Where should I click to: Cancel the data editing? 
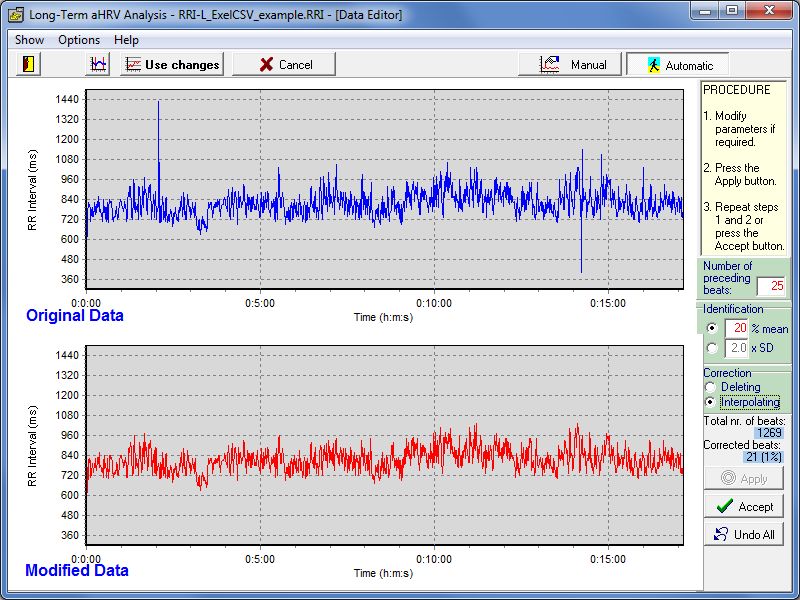(x=284, y=64)
